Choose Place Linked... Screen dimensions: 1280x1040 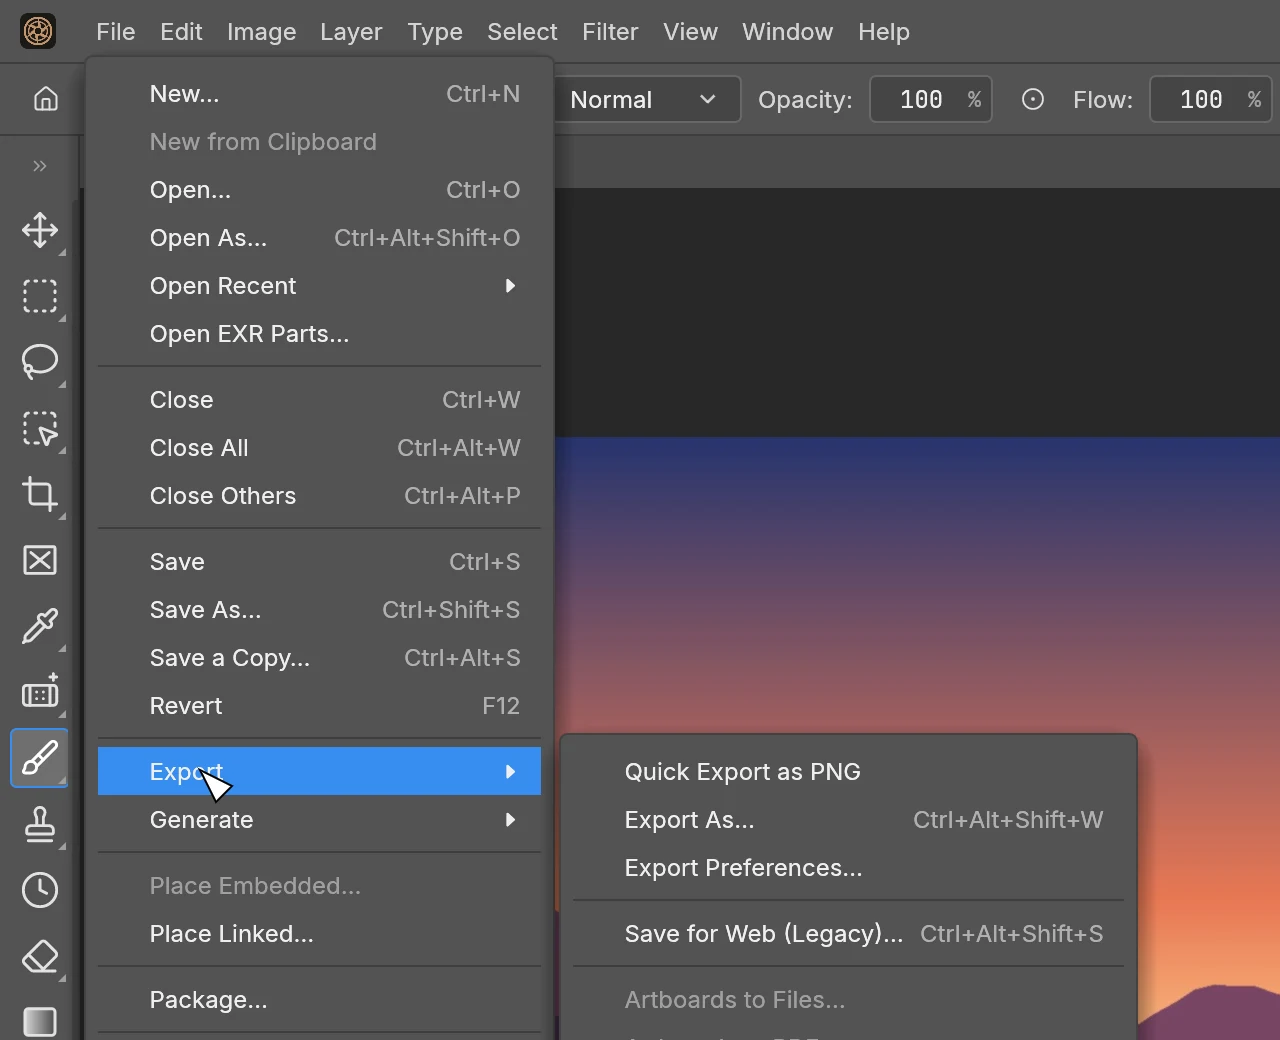(319, 934)
